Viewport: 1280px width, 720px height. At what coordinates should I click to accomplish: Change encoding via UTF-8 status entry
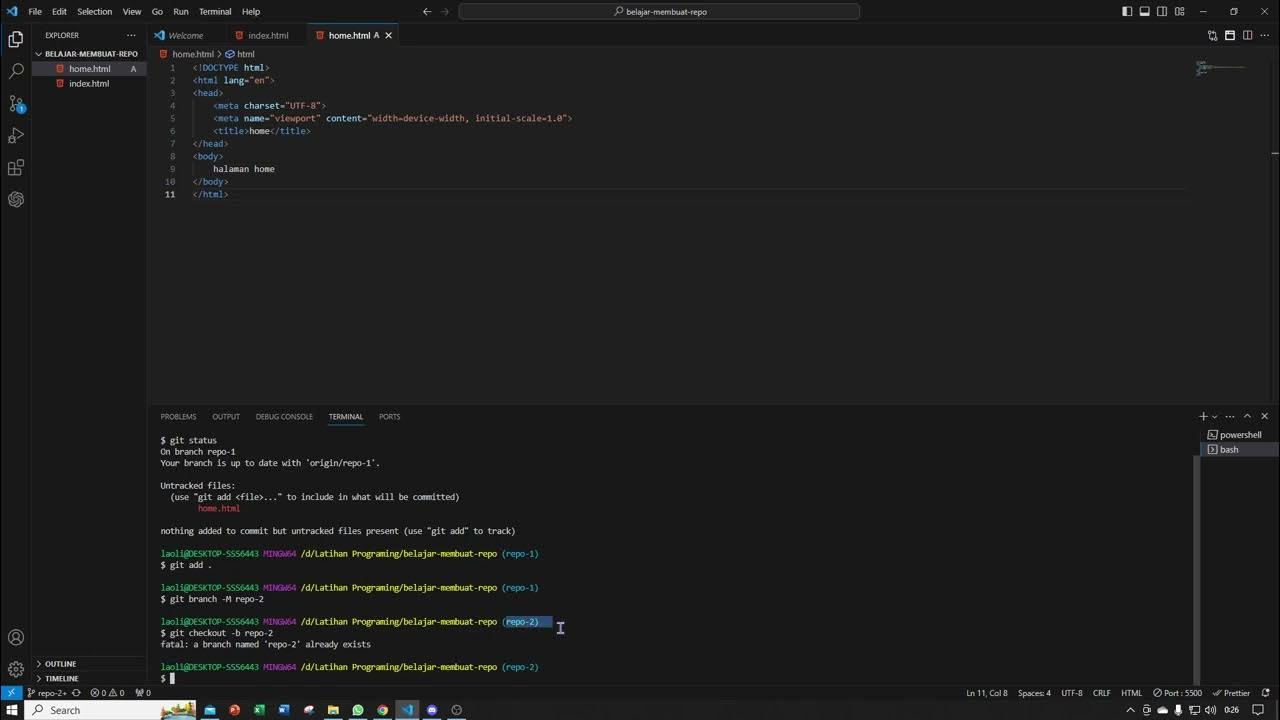[1072, 693]
